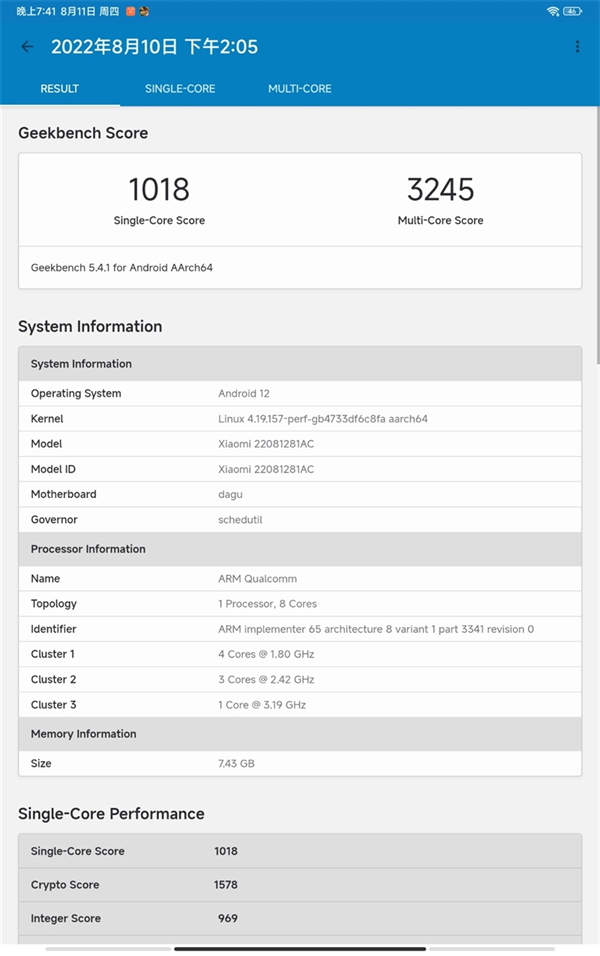Select the RESULT tab

(x=59, y=89)
